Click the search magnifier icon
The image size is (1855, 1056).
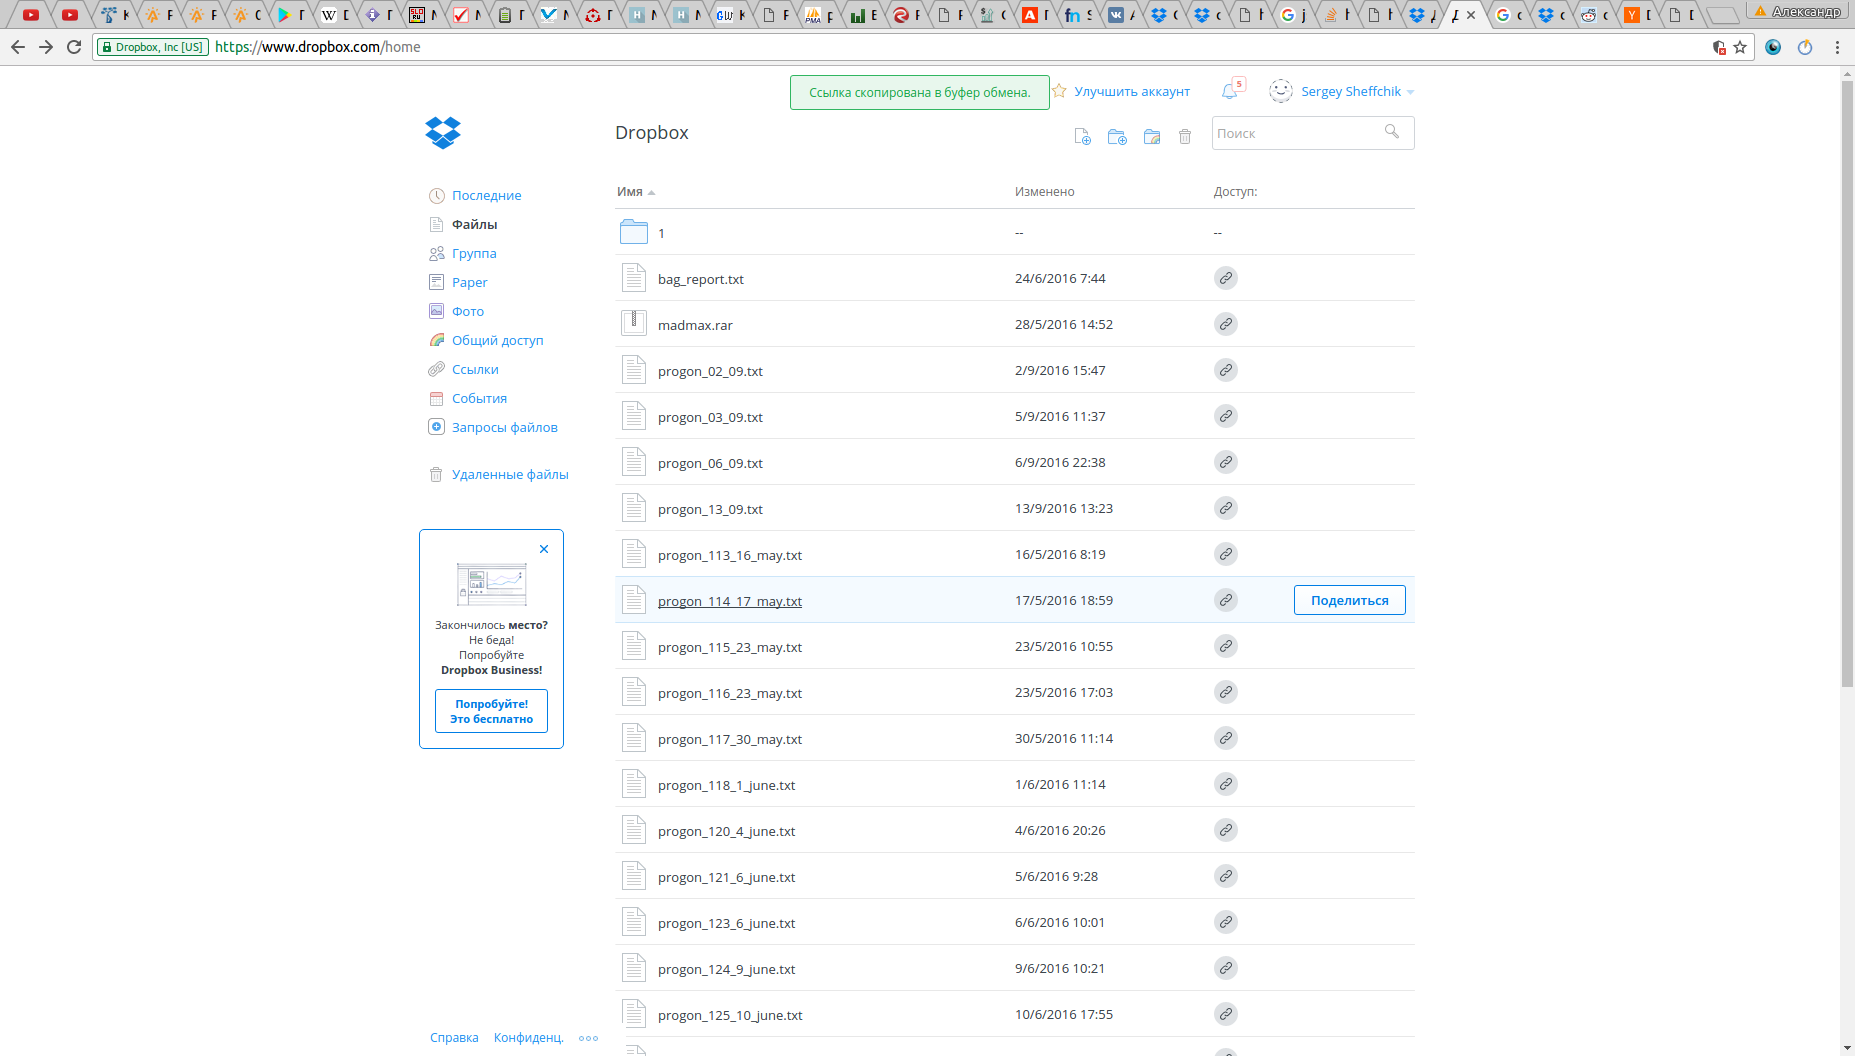pyautogui.click(x=1392, y=132)
